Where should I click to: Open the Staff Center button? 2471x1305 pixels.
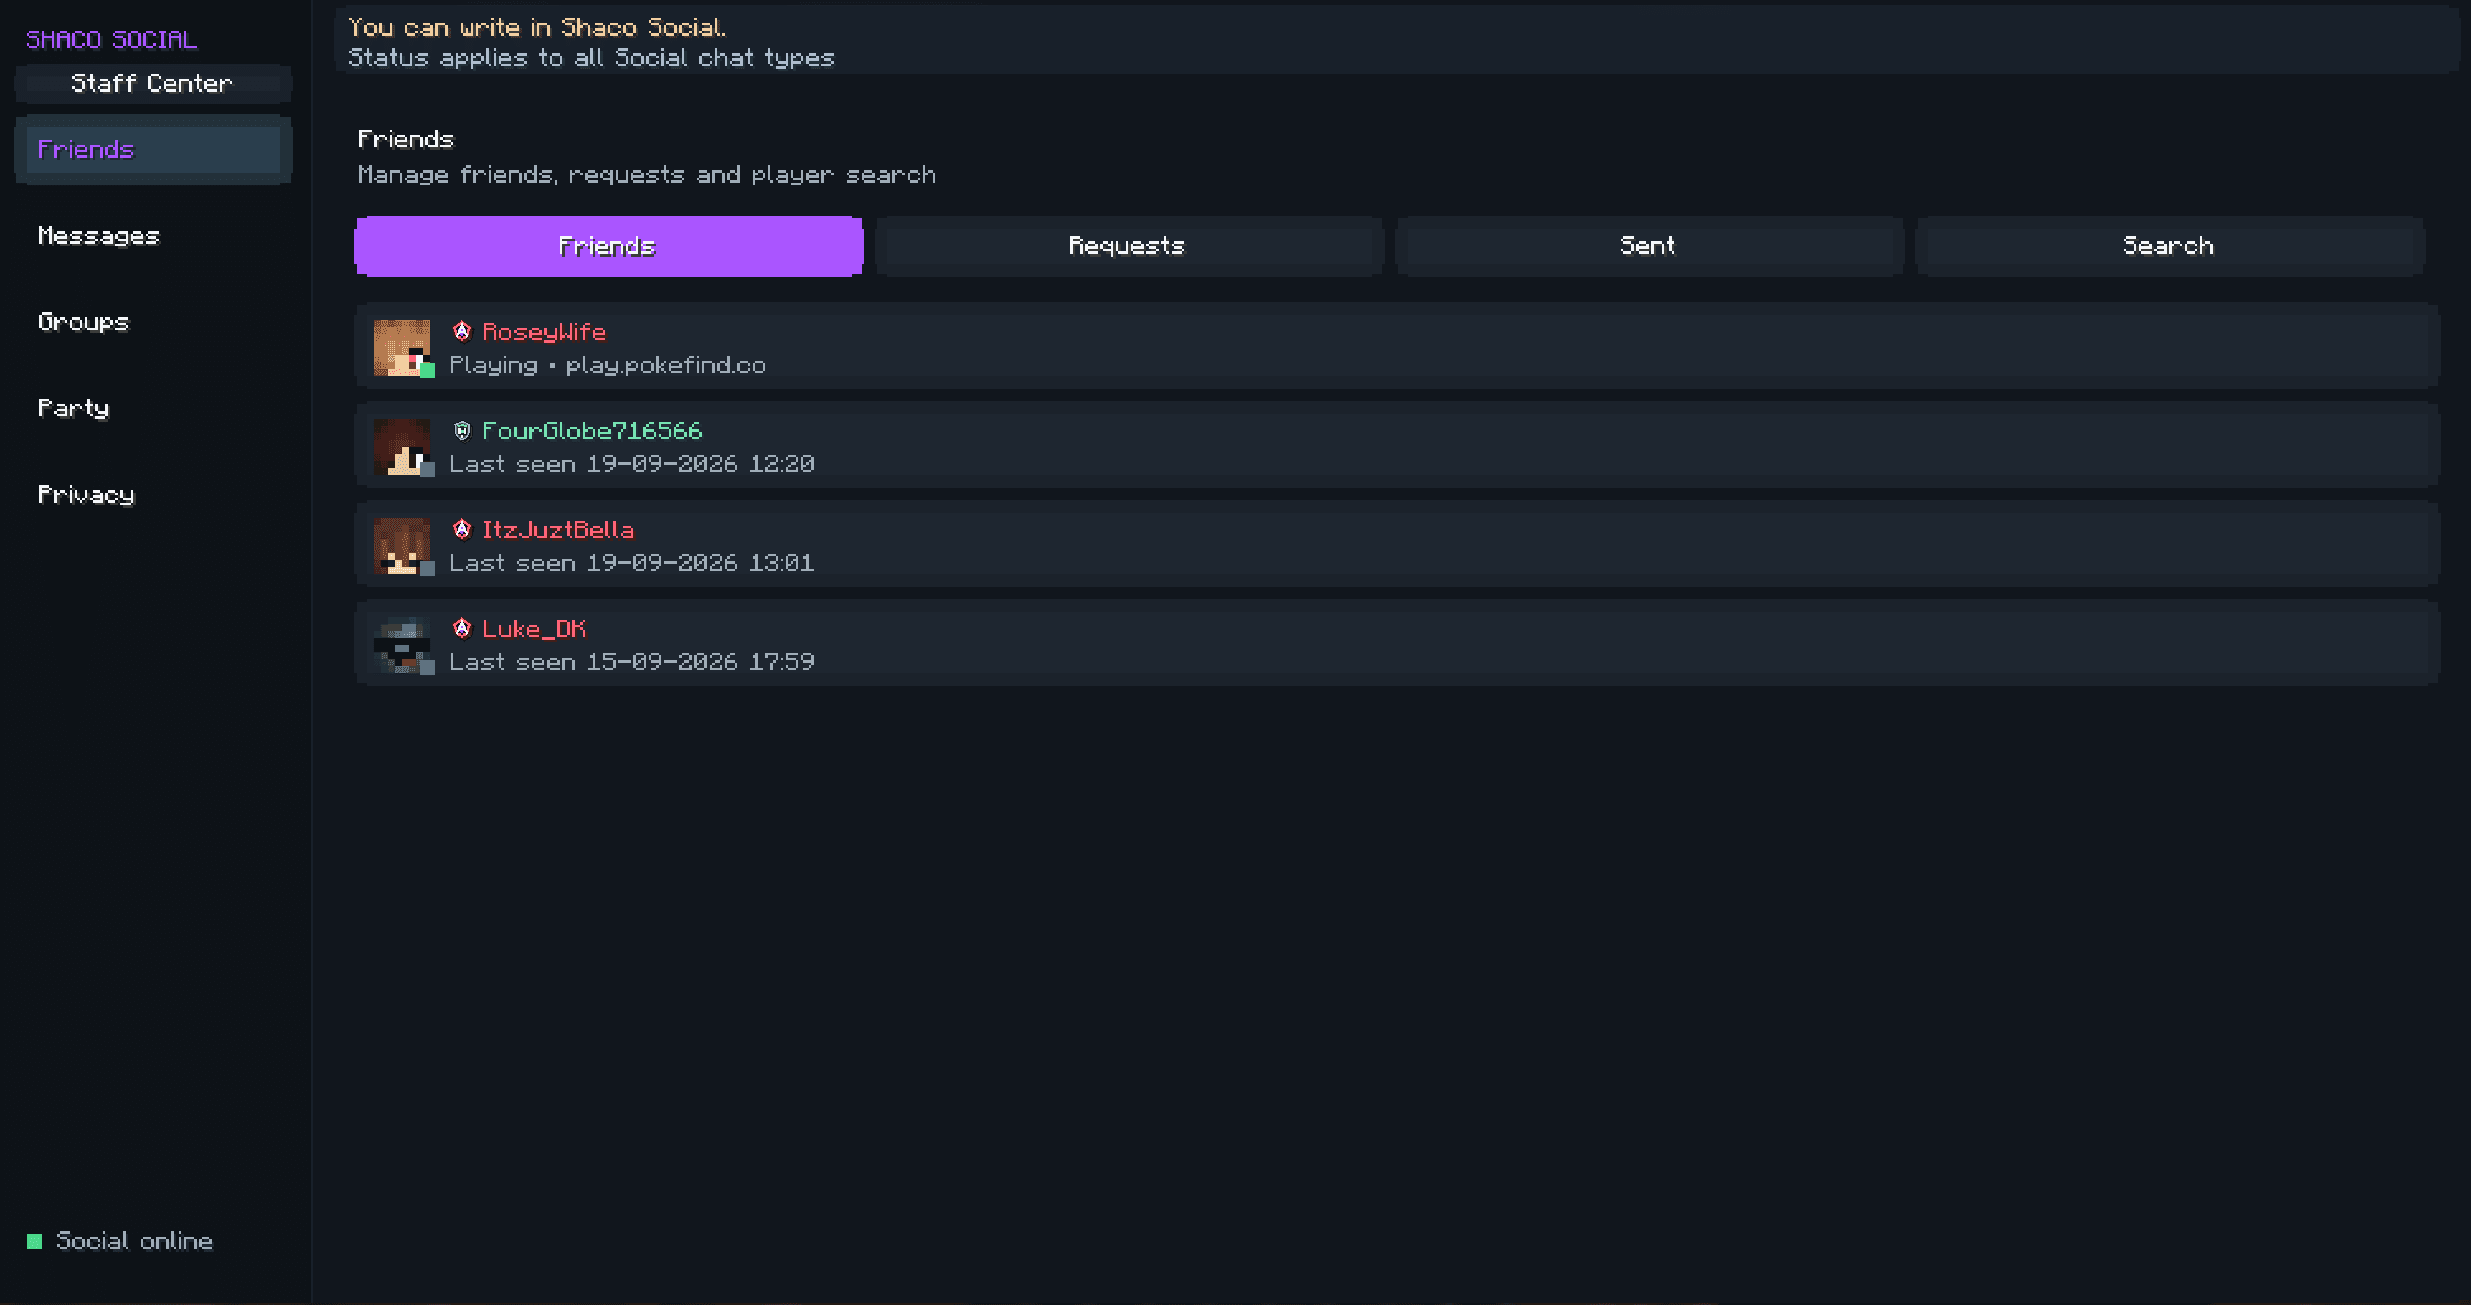153,84
